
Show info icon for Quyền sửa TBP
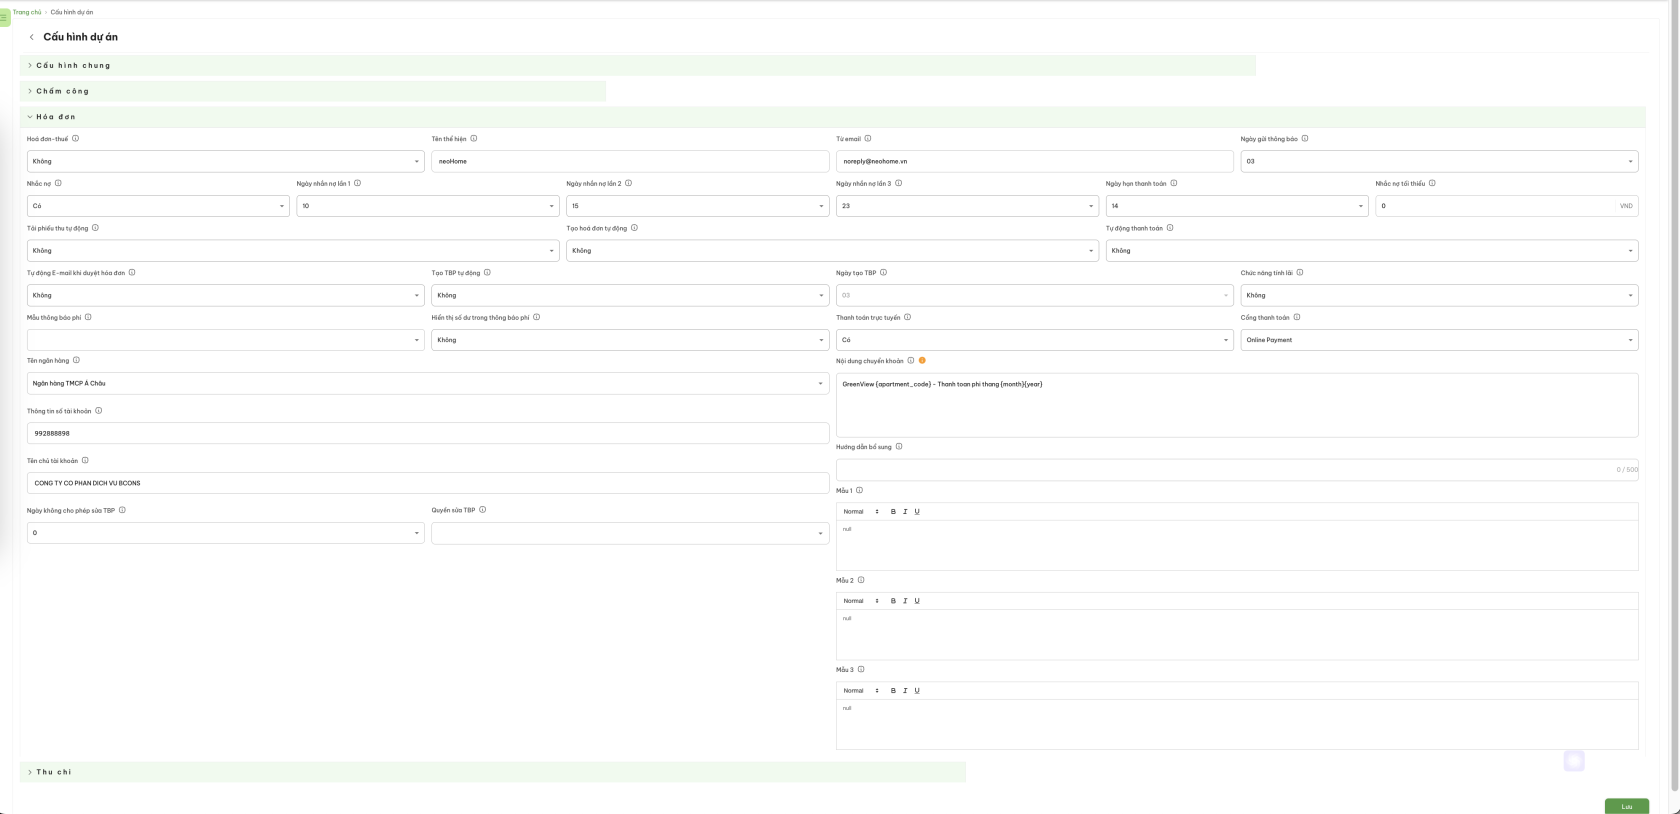pyautogui.click(x=483, y=510)
